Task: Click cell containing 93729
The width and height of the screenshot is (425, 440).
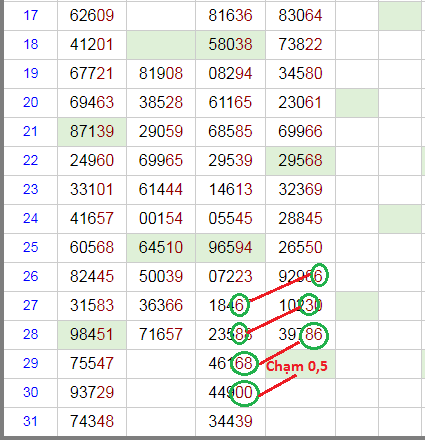Action: 92,392
